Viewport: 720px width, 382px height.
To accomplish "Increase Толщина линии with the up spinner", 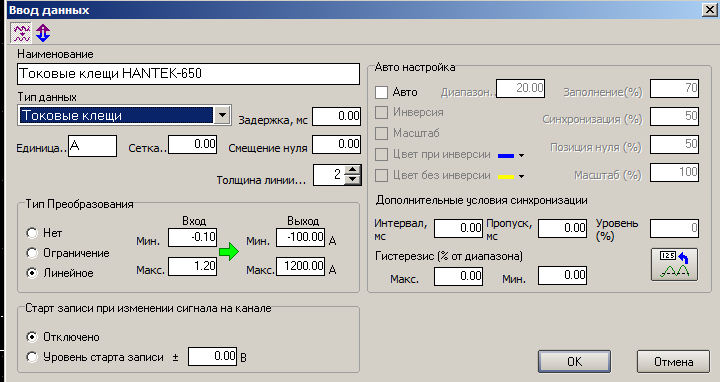I will click(353, 169).
